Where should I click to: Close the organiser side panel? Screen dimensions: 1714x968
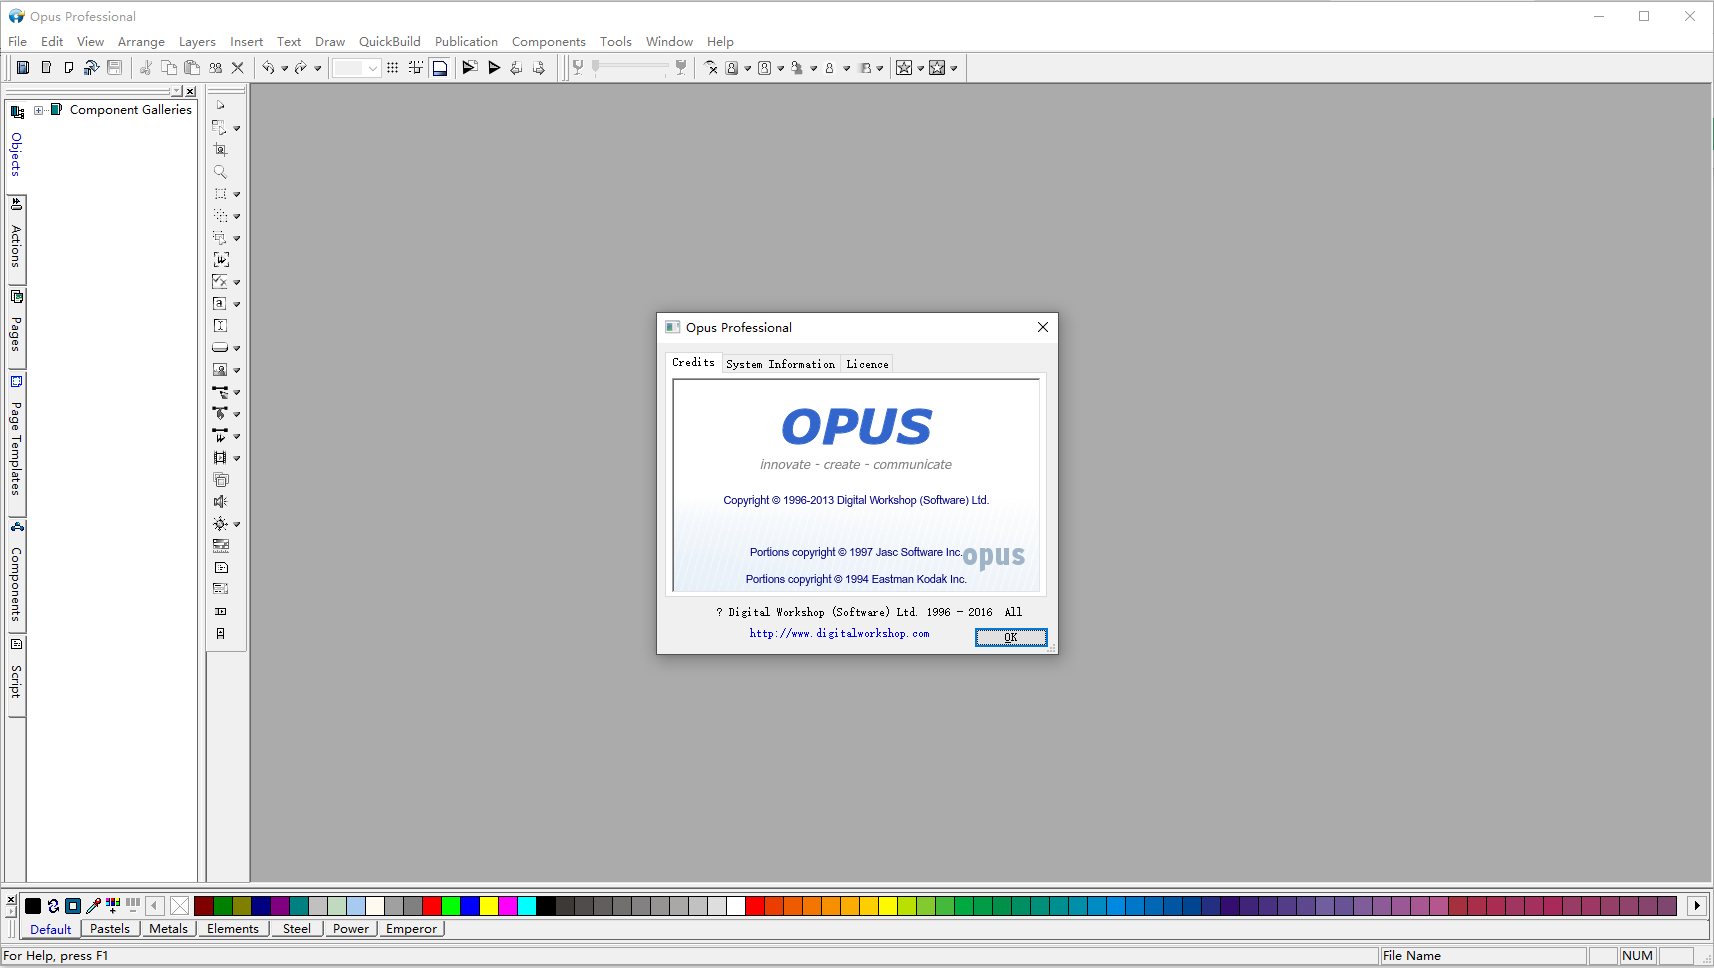190,91
